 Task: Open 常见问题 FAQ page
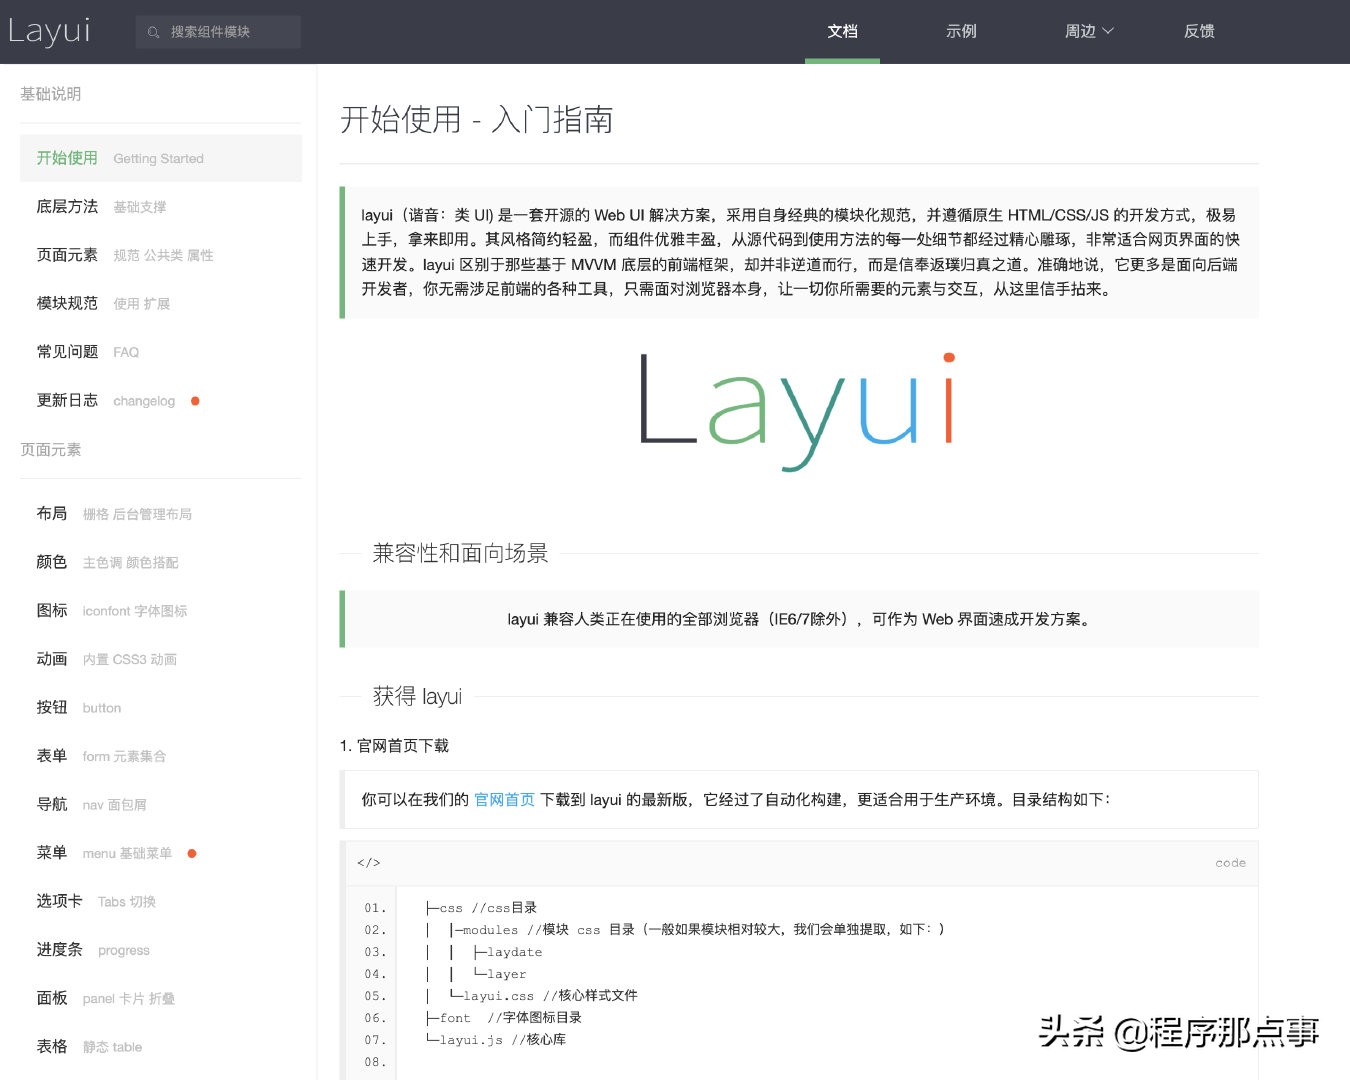[160, 352]
